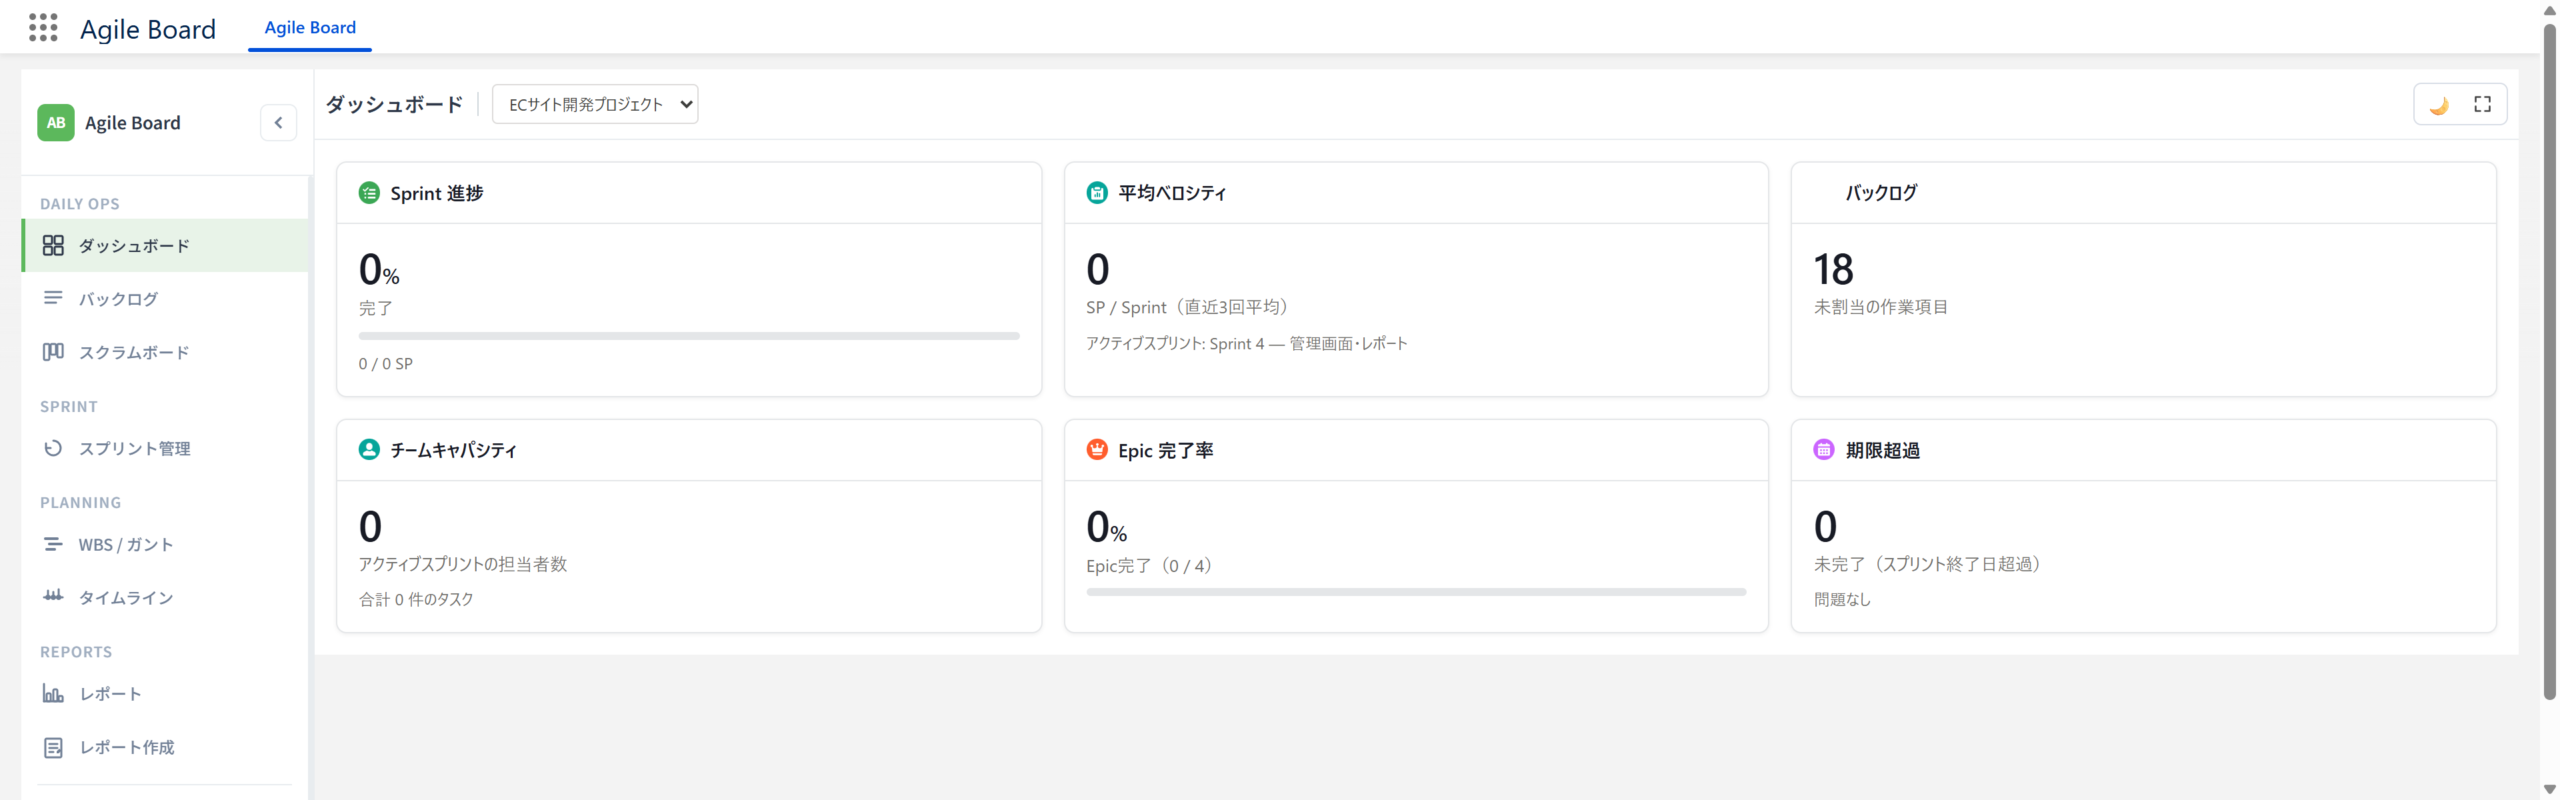Go to バックログ in the sidebar
Viewport: 2560px width, 800px height.
pos(165,299)
